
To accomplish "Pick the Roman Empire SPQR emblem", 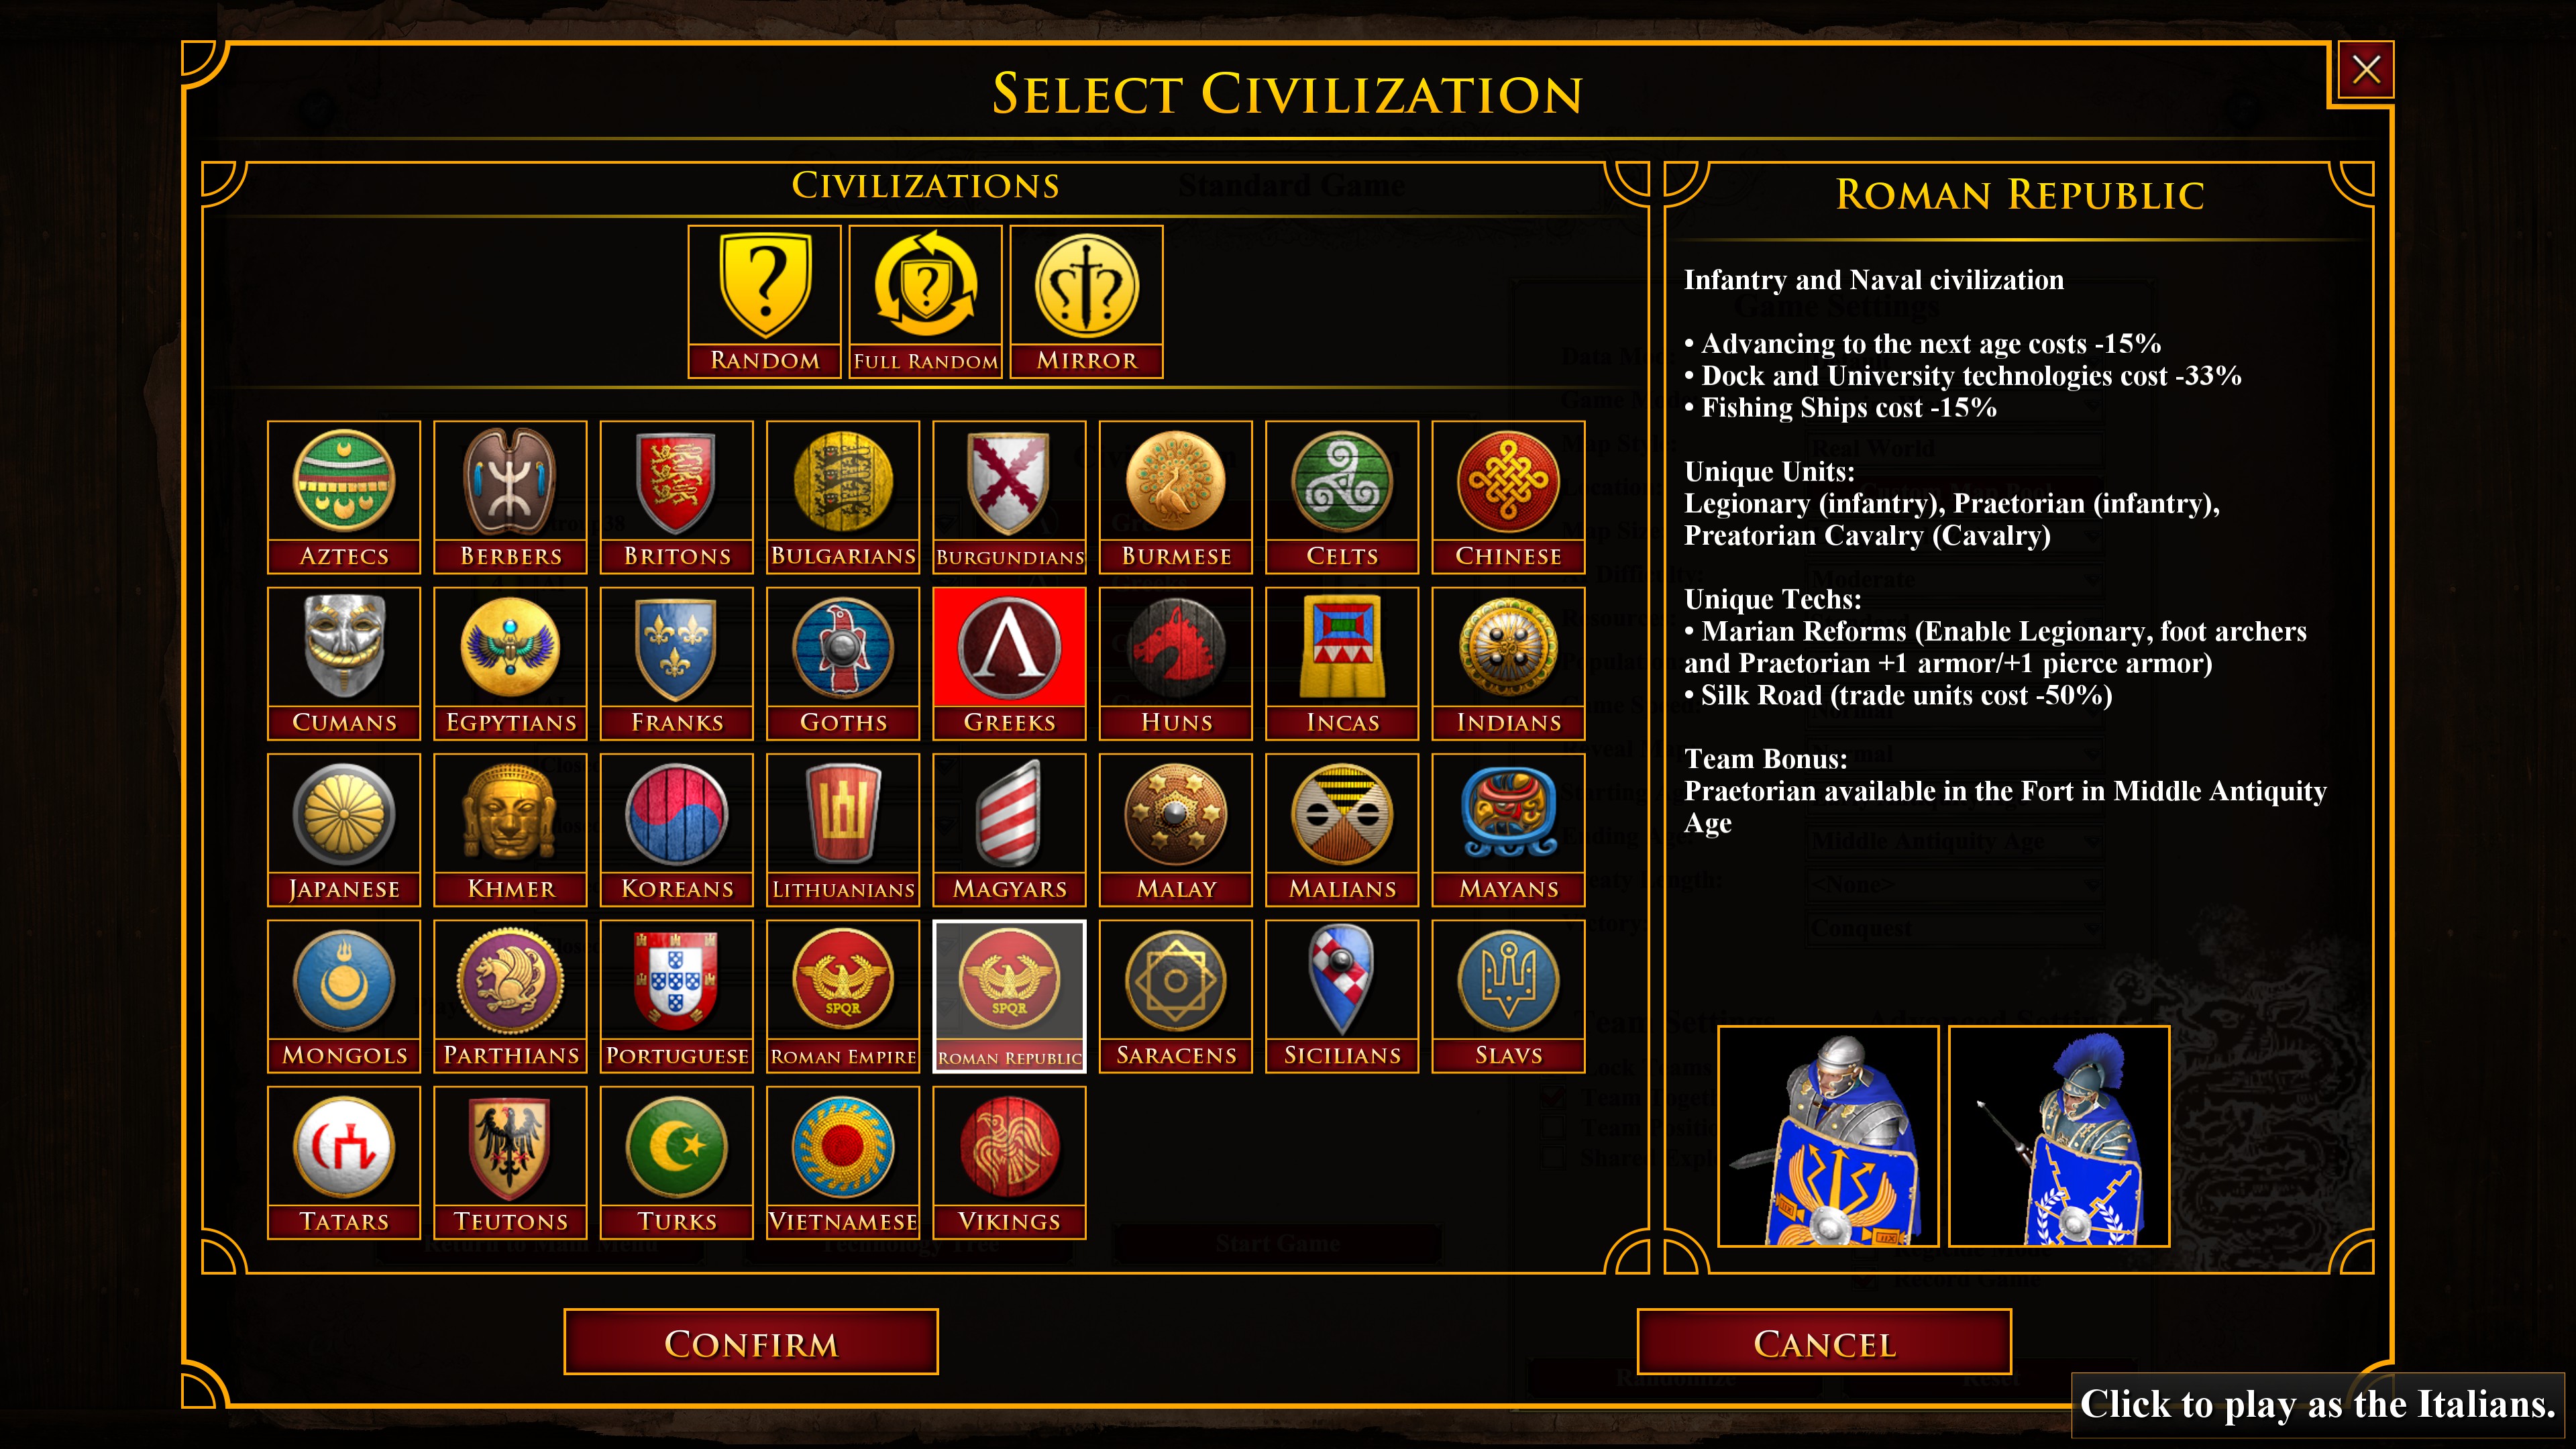I will tap(843, 996).
